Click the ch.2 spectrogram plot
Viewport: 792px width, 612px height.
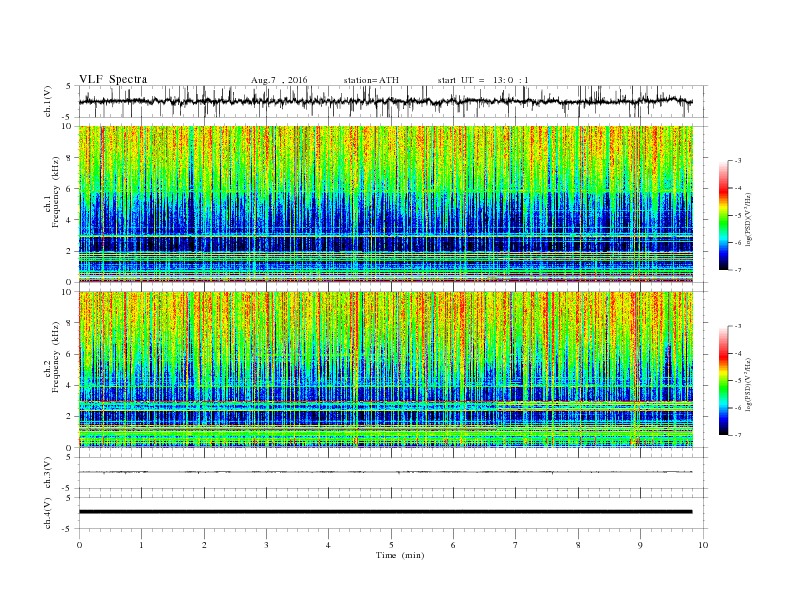point(386,370)
